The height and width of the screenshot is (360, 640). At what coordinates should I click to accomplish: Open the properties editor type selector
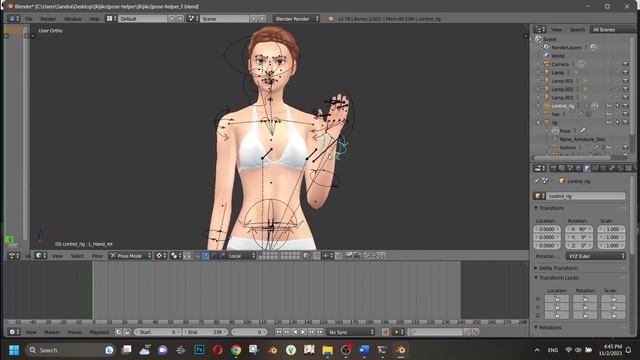coord(540,169)
